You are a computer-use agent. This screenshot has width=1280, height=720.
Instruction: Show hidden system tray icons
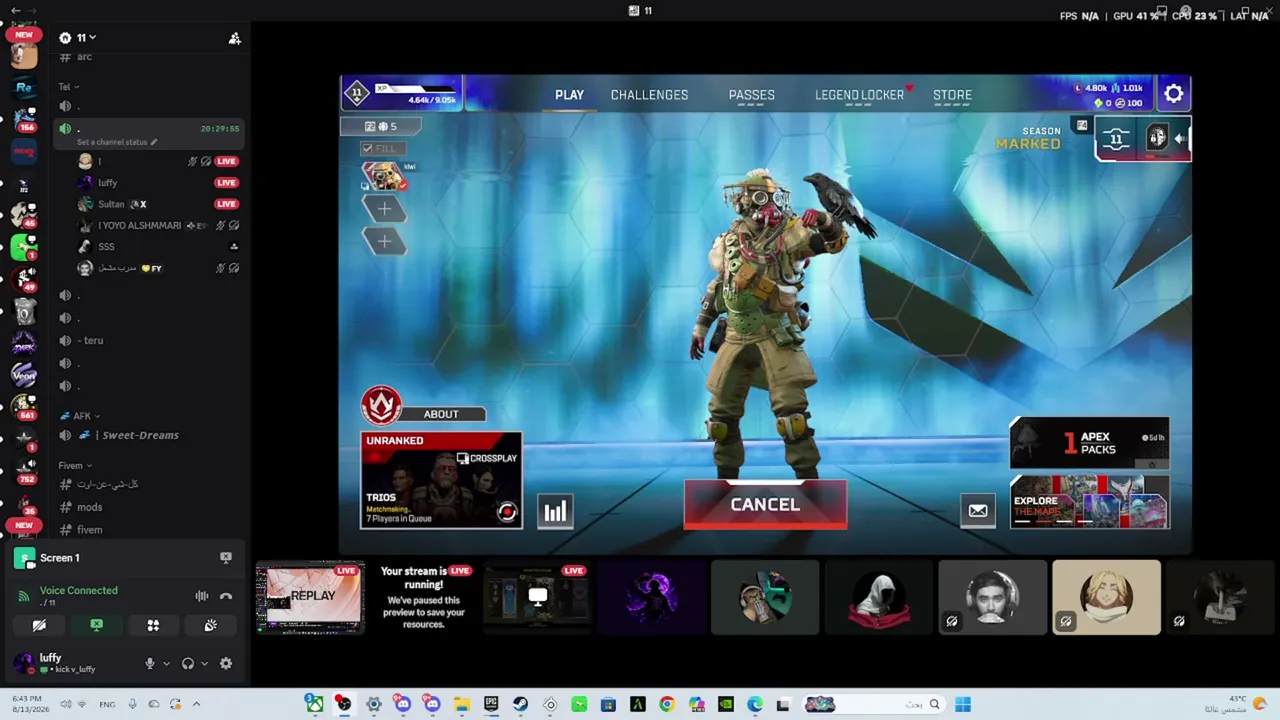[196, 704]
